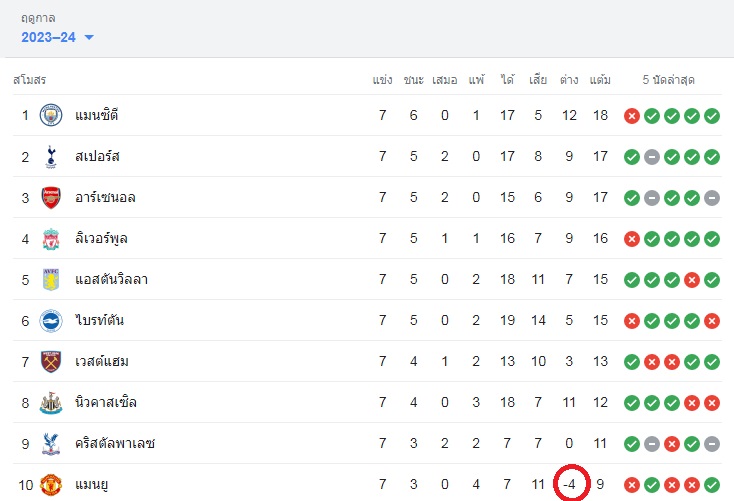Click the Brighton club crest
The image size is (734, 501).
[51, 321]
